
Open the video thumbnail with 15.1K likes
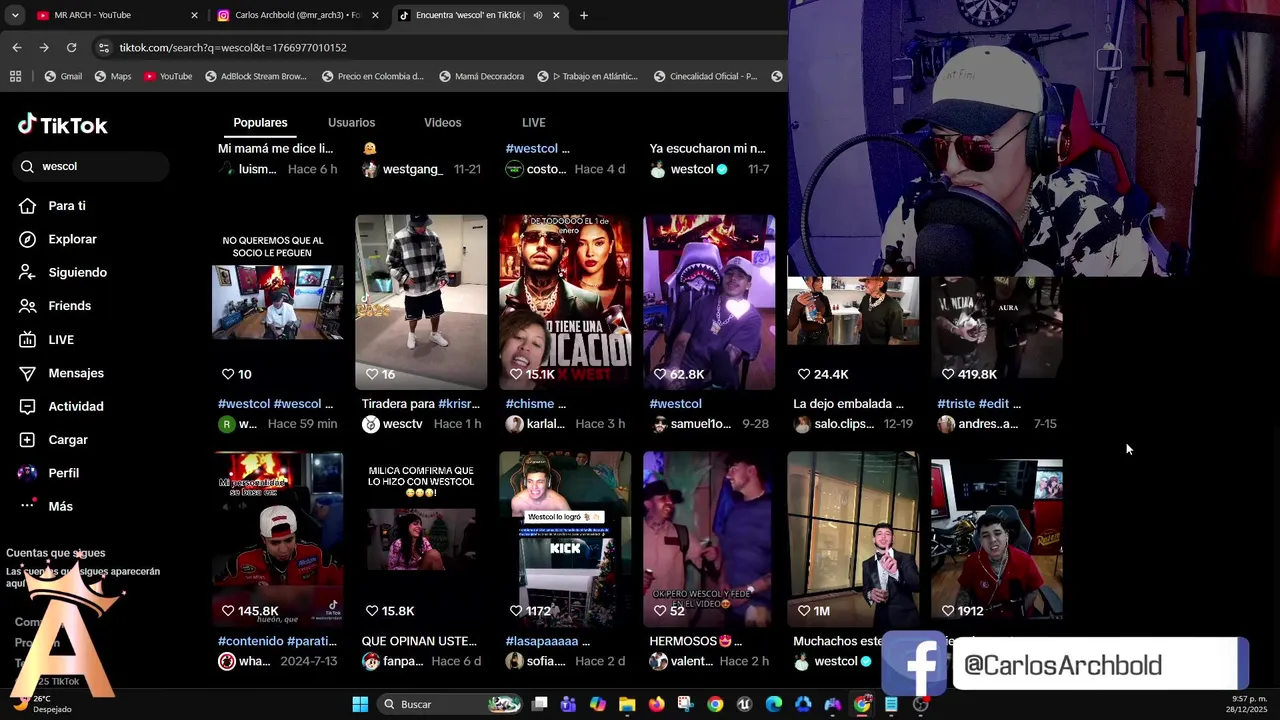[565, 302]
